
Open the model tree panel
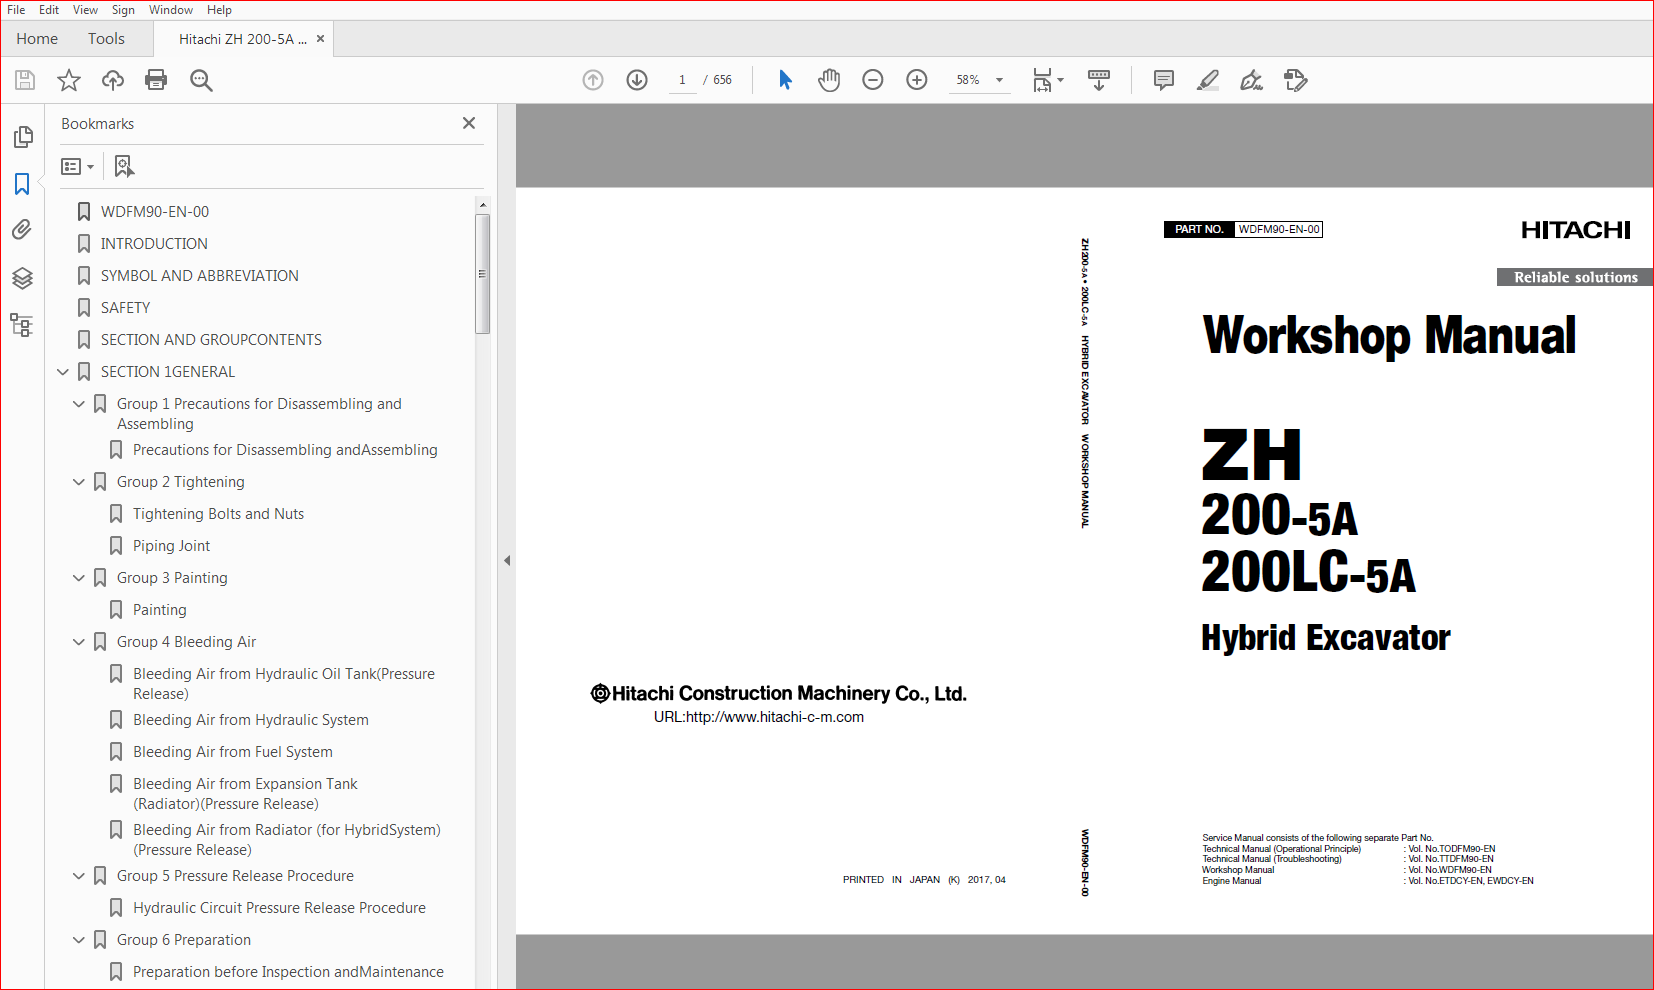click(x=22, y=325)
